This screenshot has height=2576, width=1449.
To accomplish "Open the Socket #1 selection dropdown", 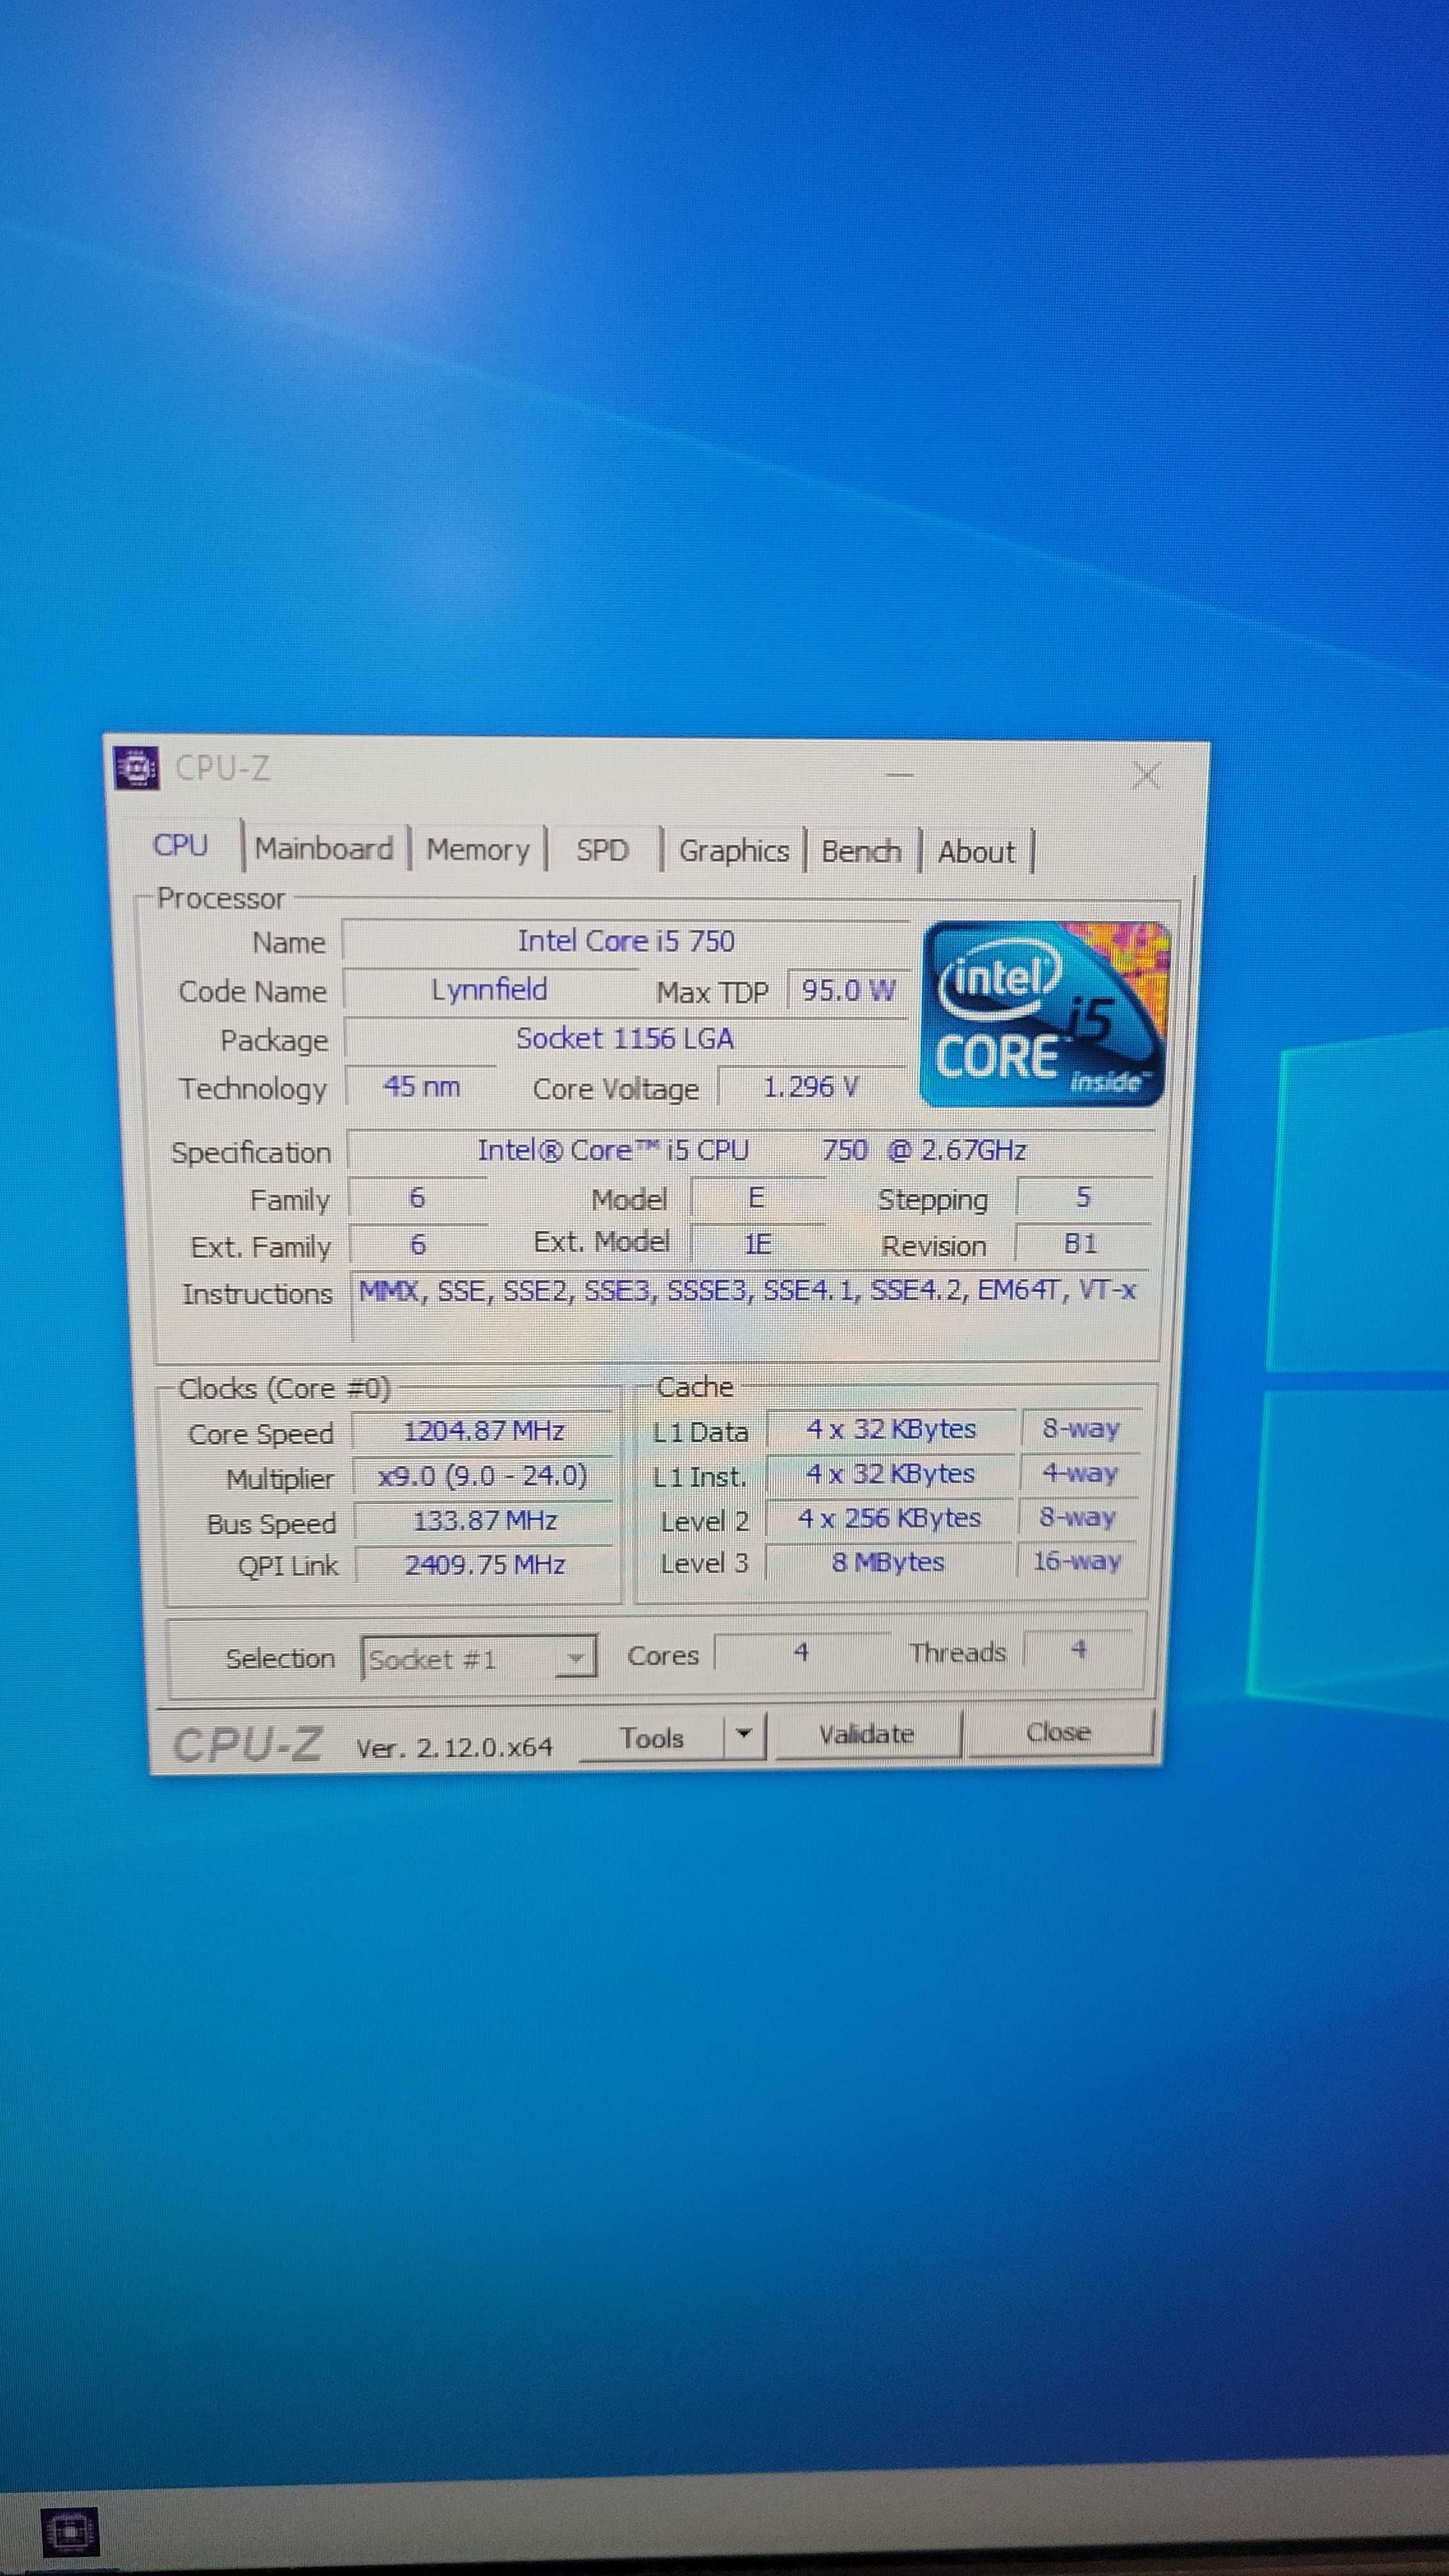I will 478,1659.
